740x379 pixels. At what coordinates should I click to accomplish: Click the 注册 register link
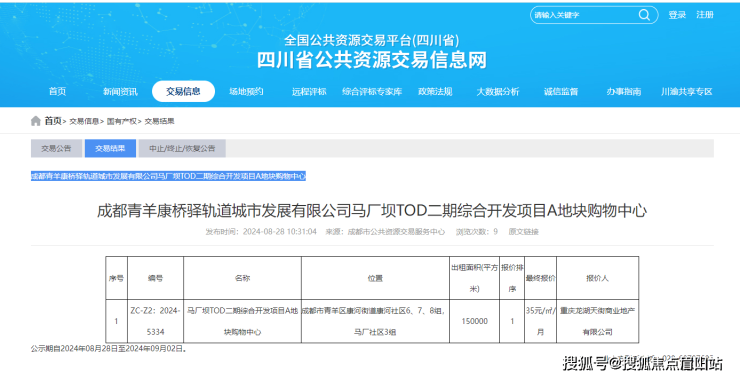pyautogui.click(x=705, y=15)
